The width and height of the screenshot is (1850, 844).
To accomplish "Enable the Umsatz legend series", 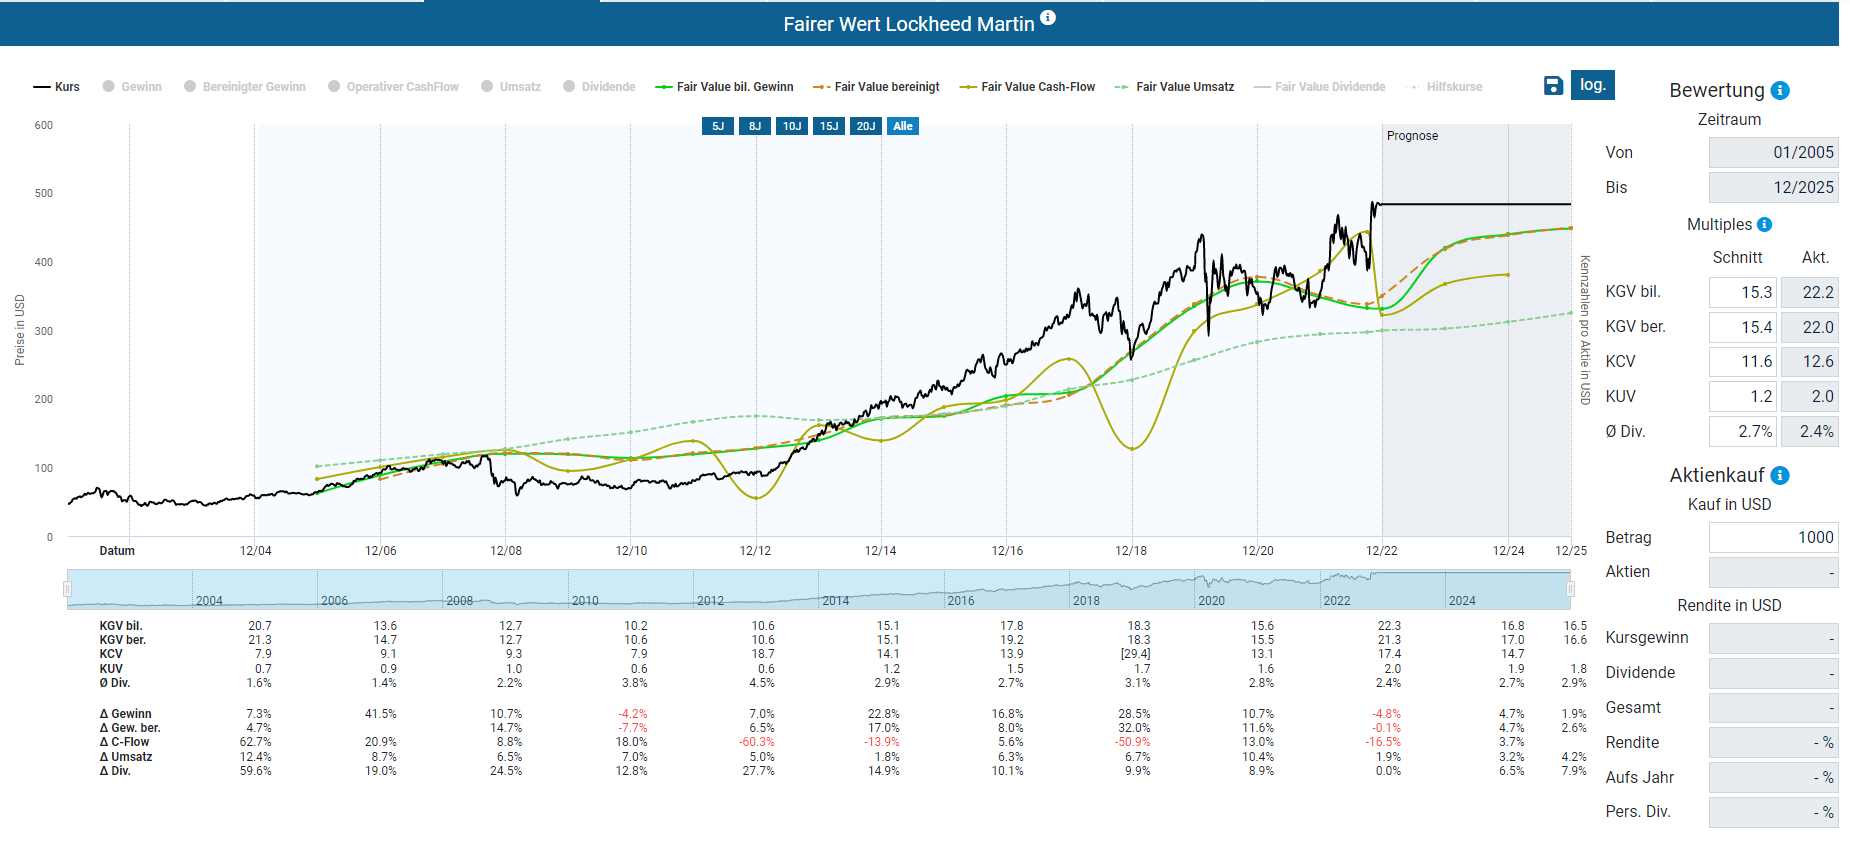I will click(x=511, y=87).
